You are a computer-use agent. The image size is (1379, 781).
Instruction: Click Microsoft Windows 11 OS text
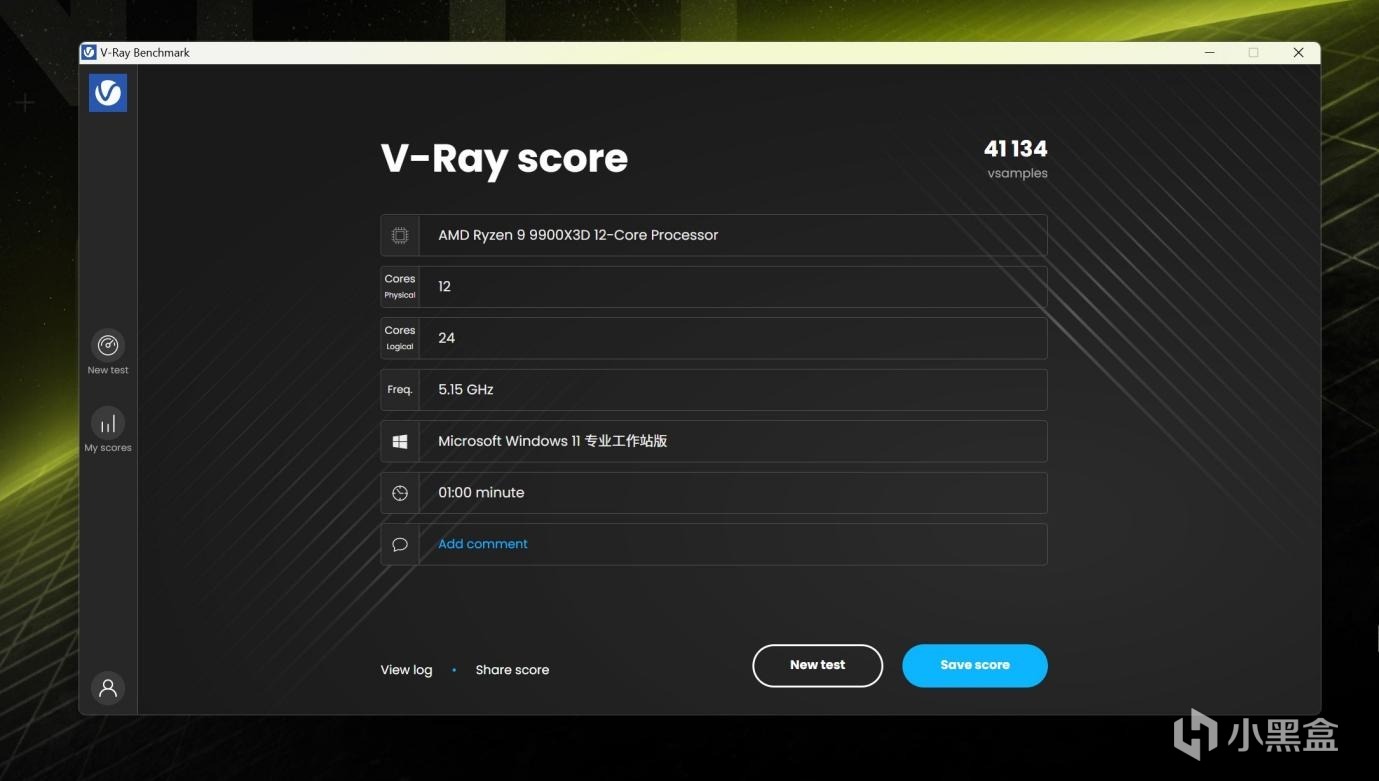pyautogui.click(x=553, y=441)
